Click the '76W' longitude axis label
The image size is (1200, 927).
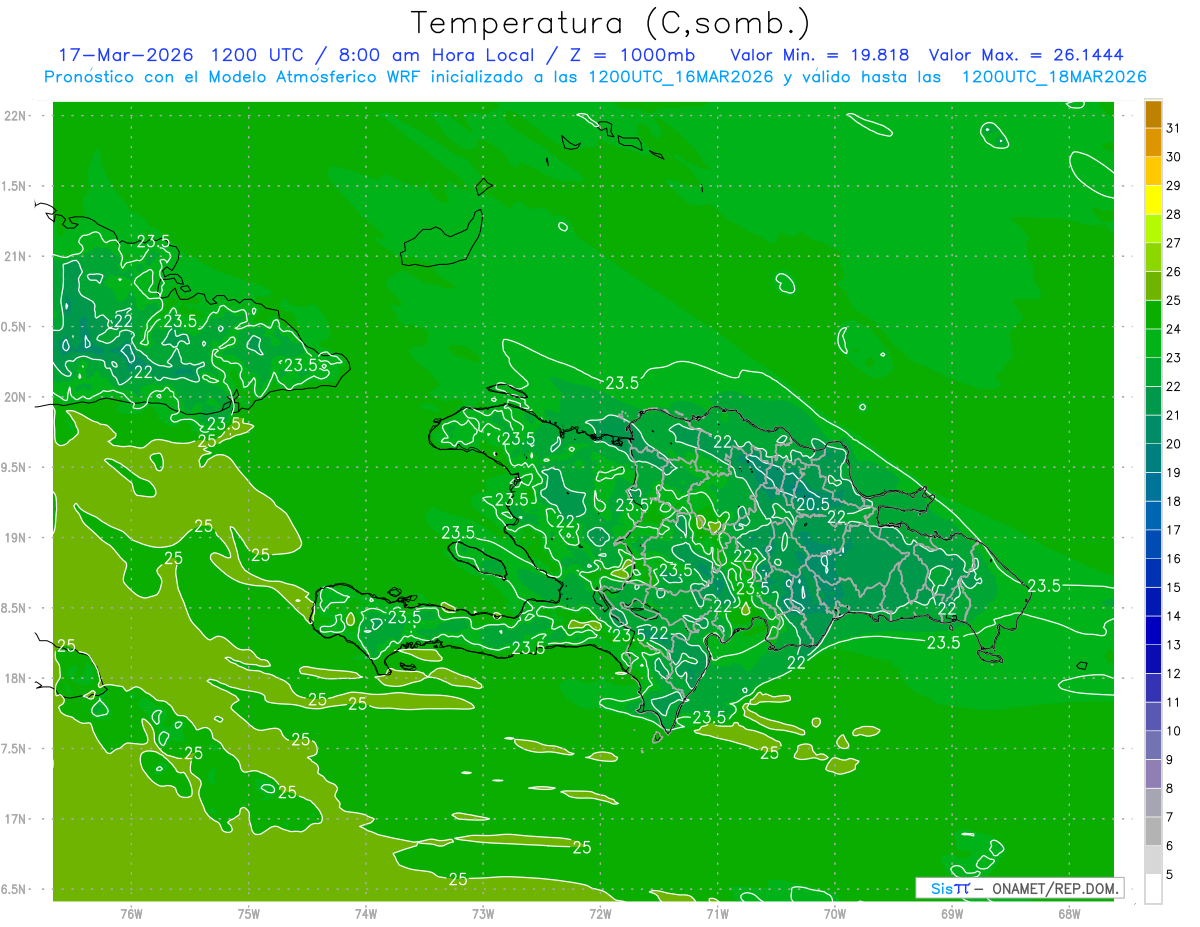131,914
